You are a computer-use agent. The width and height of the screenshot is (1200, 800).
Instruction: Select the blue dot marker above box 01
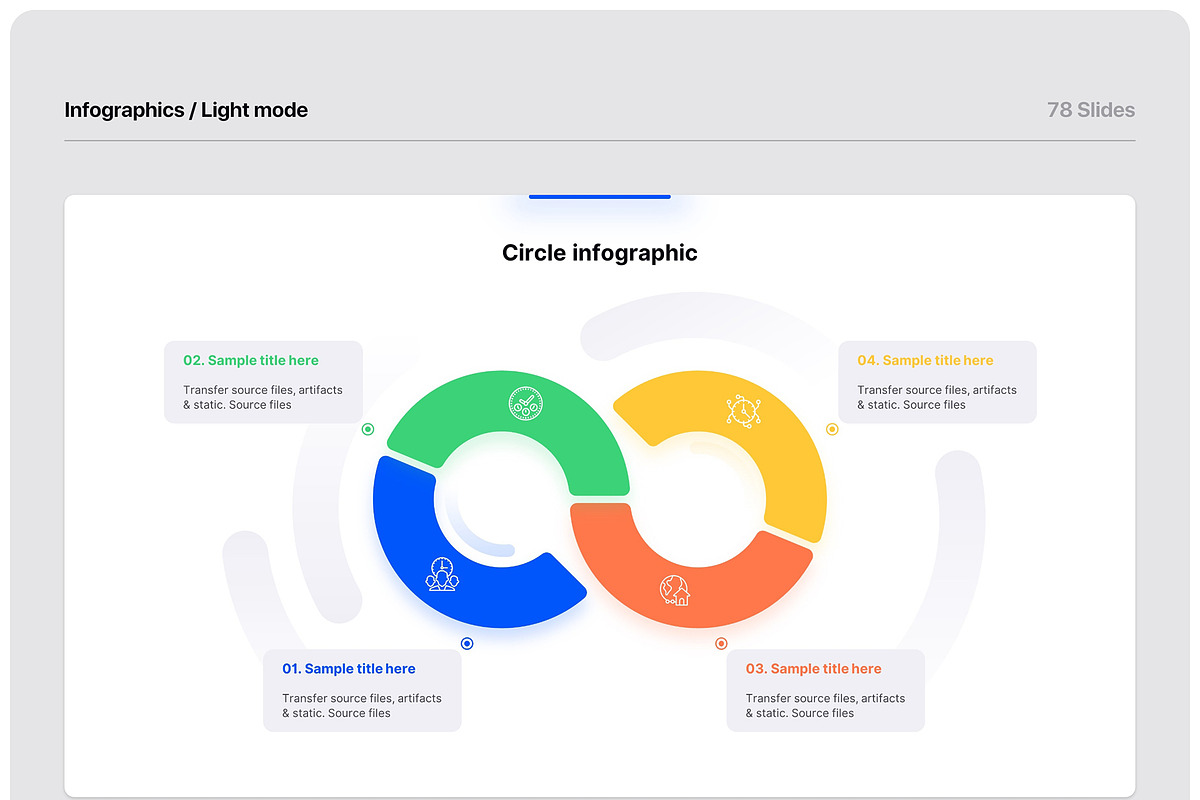click(467, 644)
